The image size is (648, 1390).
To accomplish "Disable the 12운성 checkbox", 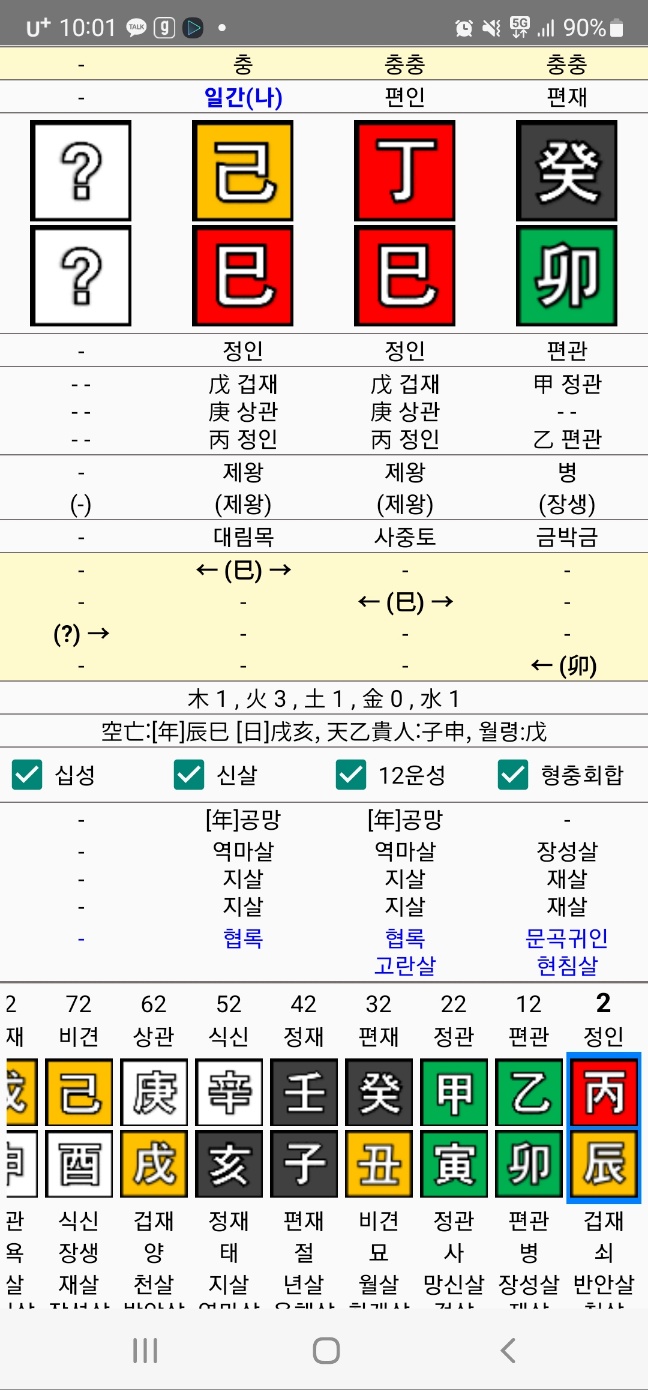I will [x=351, y=774].
